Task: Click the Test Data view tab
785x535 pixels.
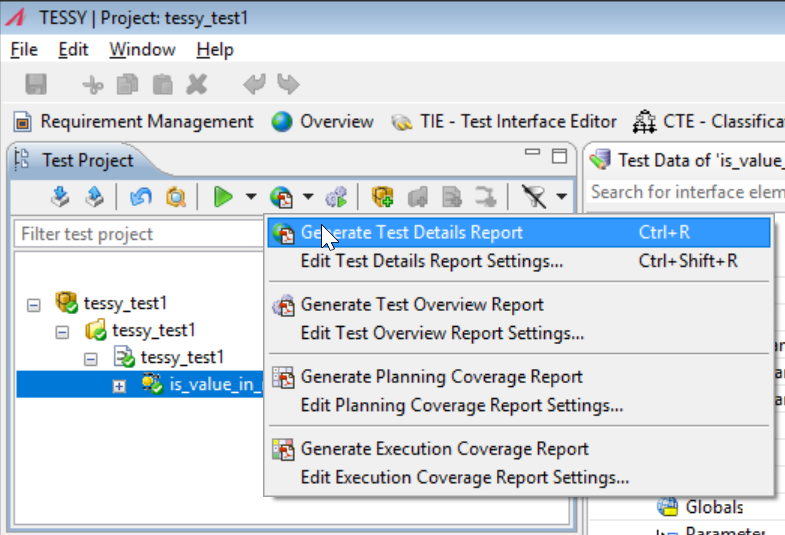Action: pyautogui.click(x=687, y=160)
